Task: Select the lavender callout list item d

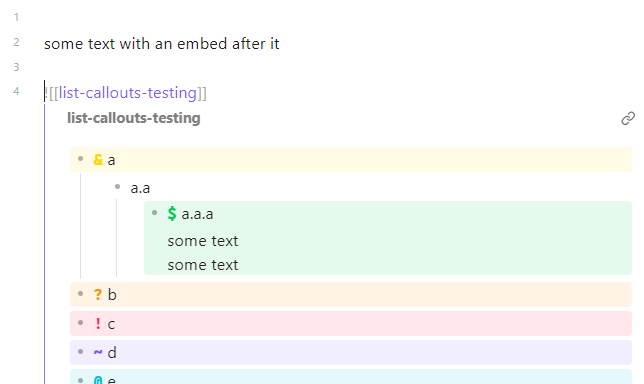Action: (351, 352)
